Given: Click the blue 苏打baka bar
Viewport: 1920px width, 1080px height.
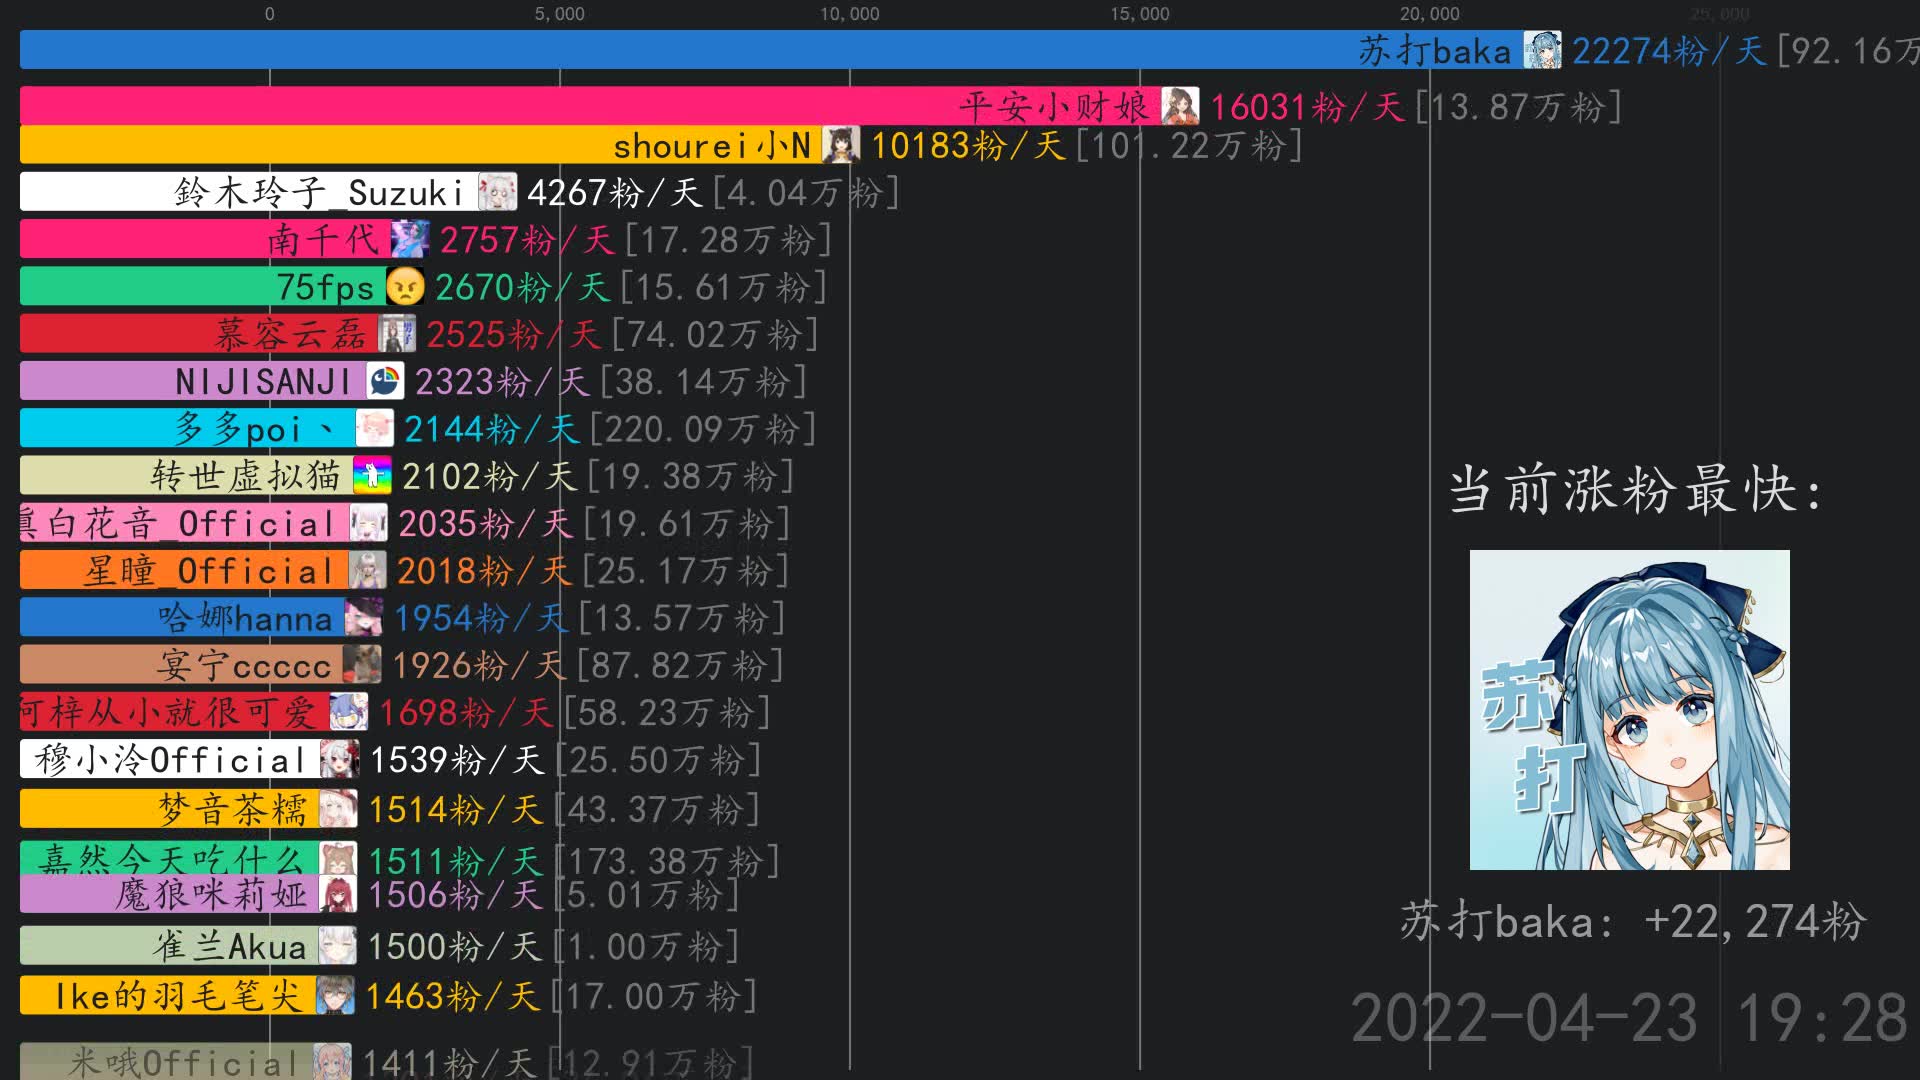Looking at the screenshot, I should [700, 50].
